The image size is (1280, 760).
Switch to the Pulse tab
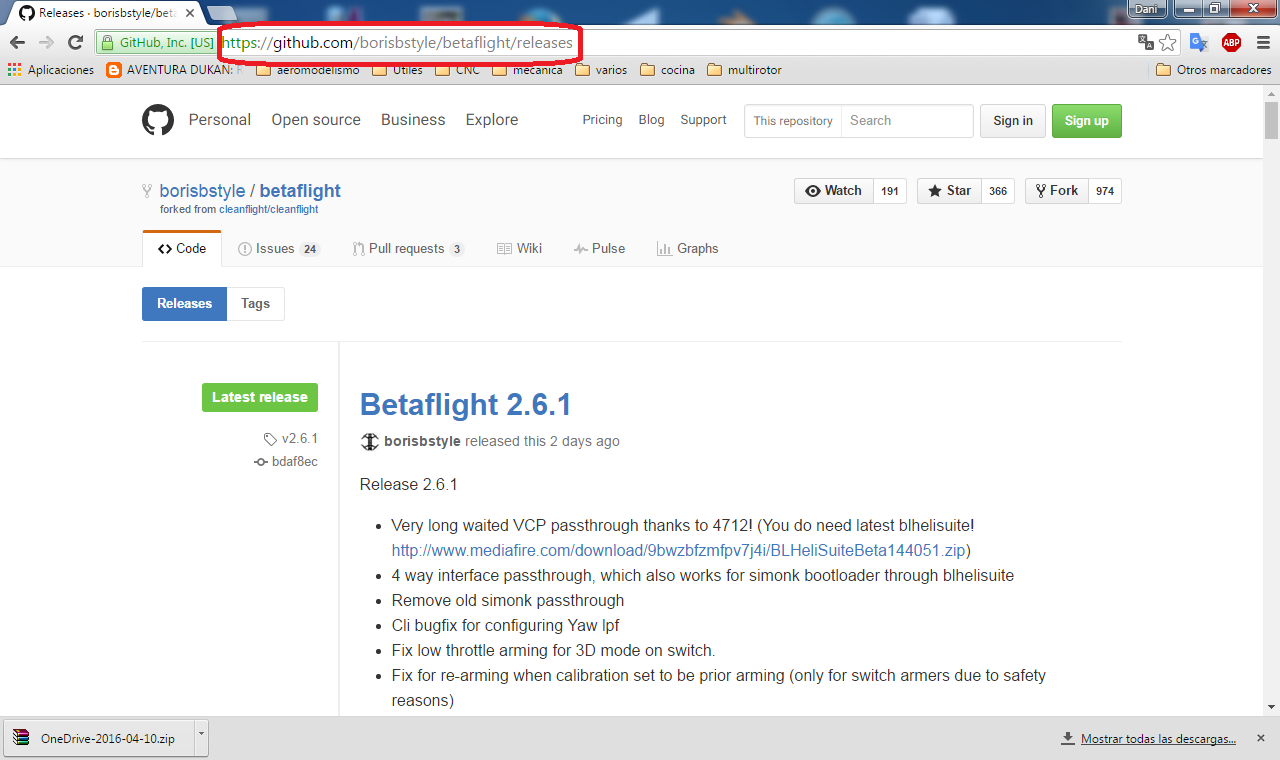pyautogui.click(x=599, y=249)
